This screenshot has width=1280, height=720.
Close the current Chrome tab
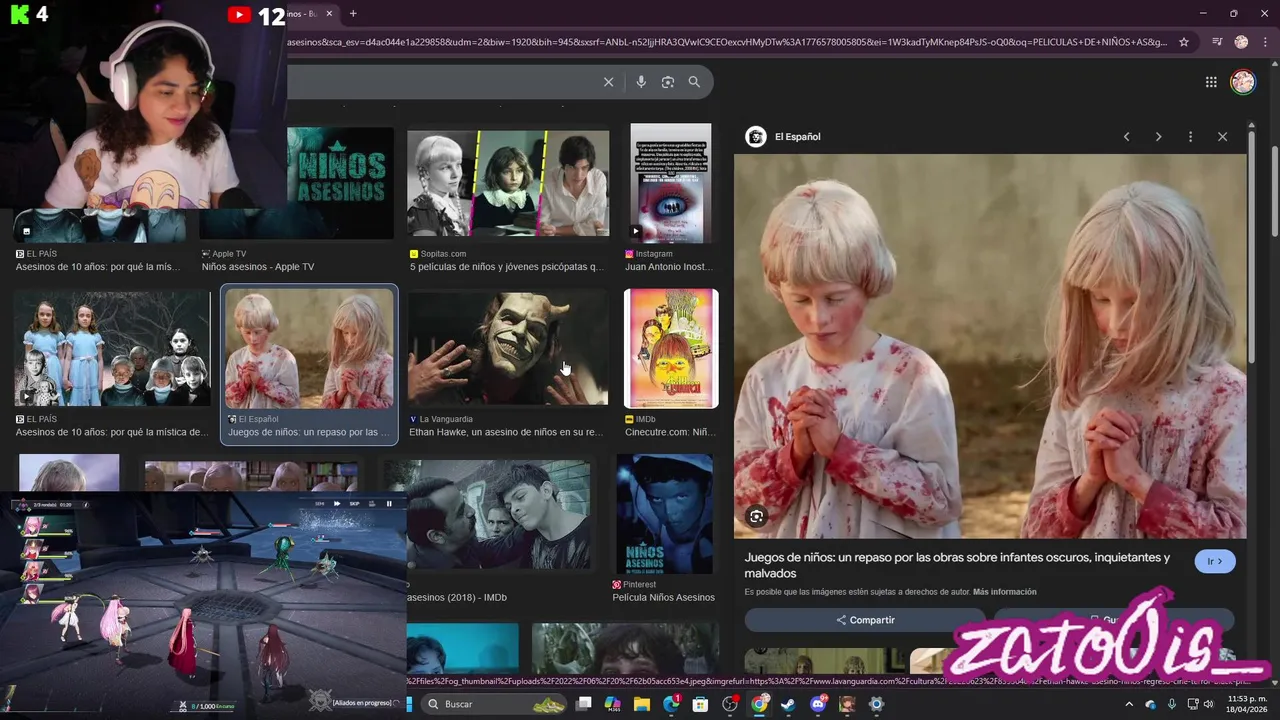point(329,14)
